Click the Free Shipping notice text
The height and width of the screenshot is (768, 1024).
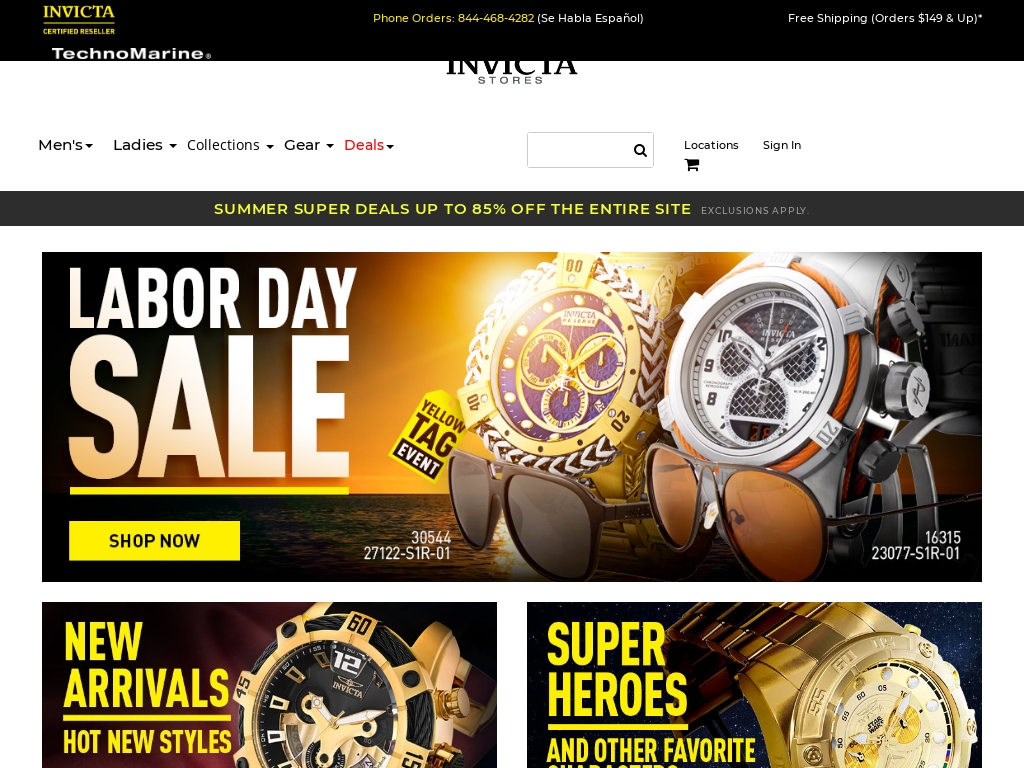(x=885, y=18)
